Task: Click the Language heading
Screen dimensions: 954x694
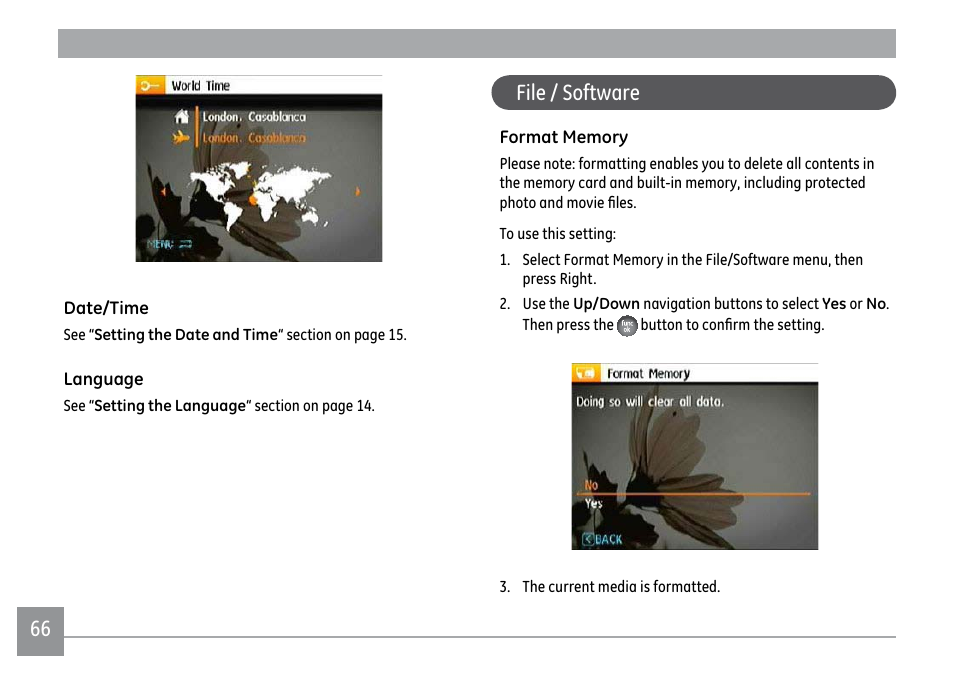Action: [103, 380]
